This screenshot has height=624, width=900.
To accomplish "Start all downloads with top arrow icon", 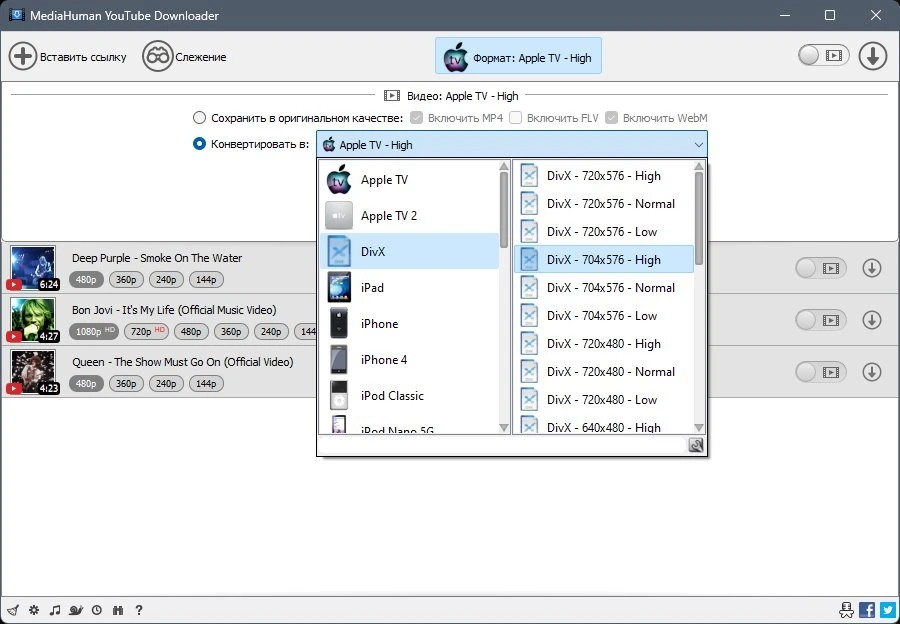I will click(872, 56).
